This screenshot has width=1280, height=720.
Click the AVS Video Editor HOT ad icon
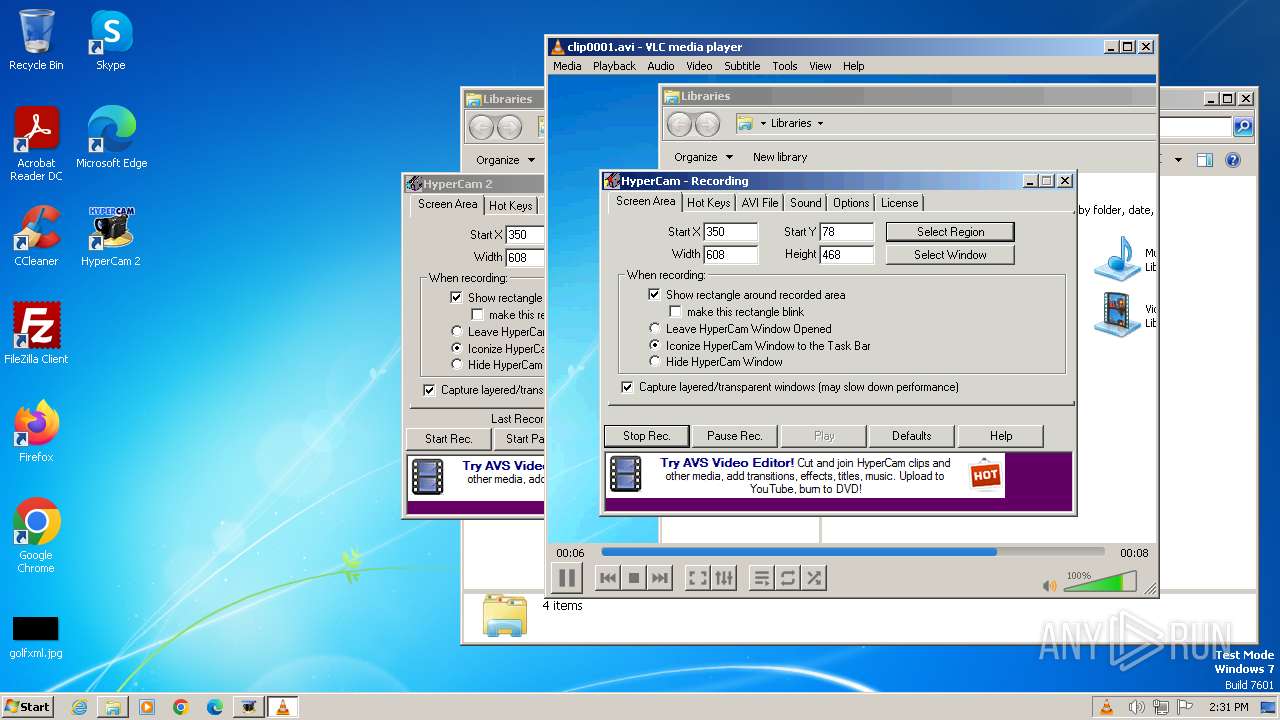986,475
